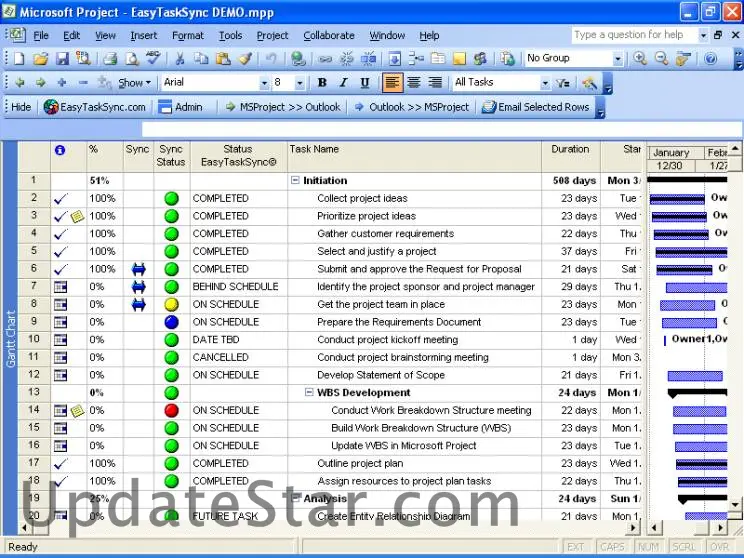Screen dimensions: 744x558
Task: Toggle italic formatting
Action: (x=344, y=83)
